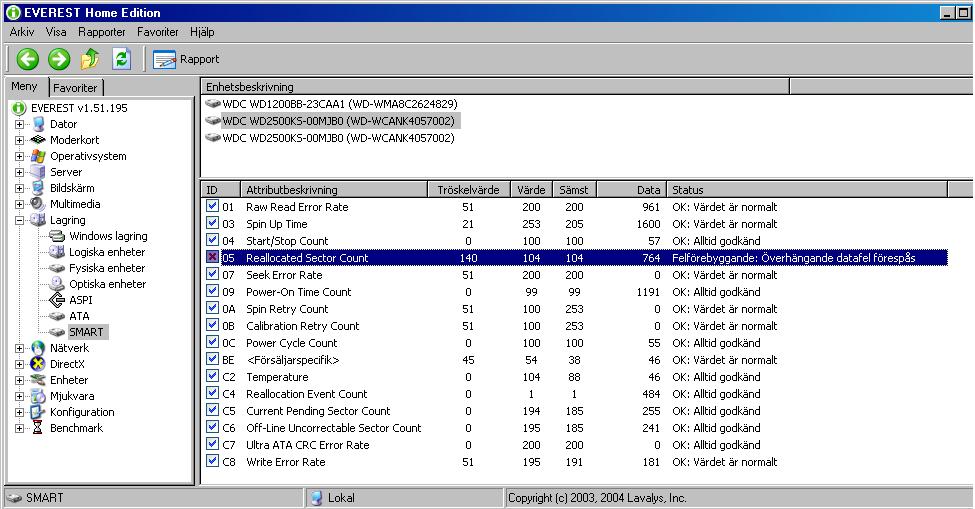This screenshot has width=975, height=509.
Task: Switch to the Meny tab
Action: [24, 86]
